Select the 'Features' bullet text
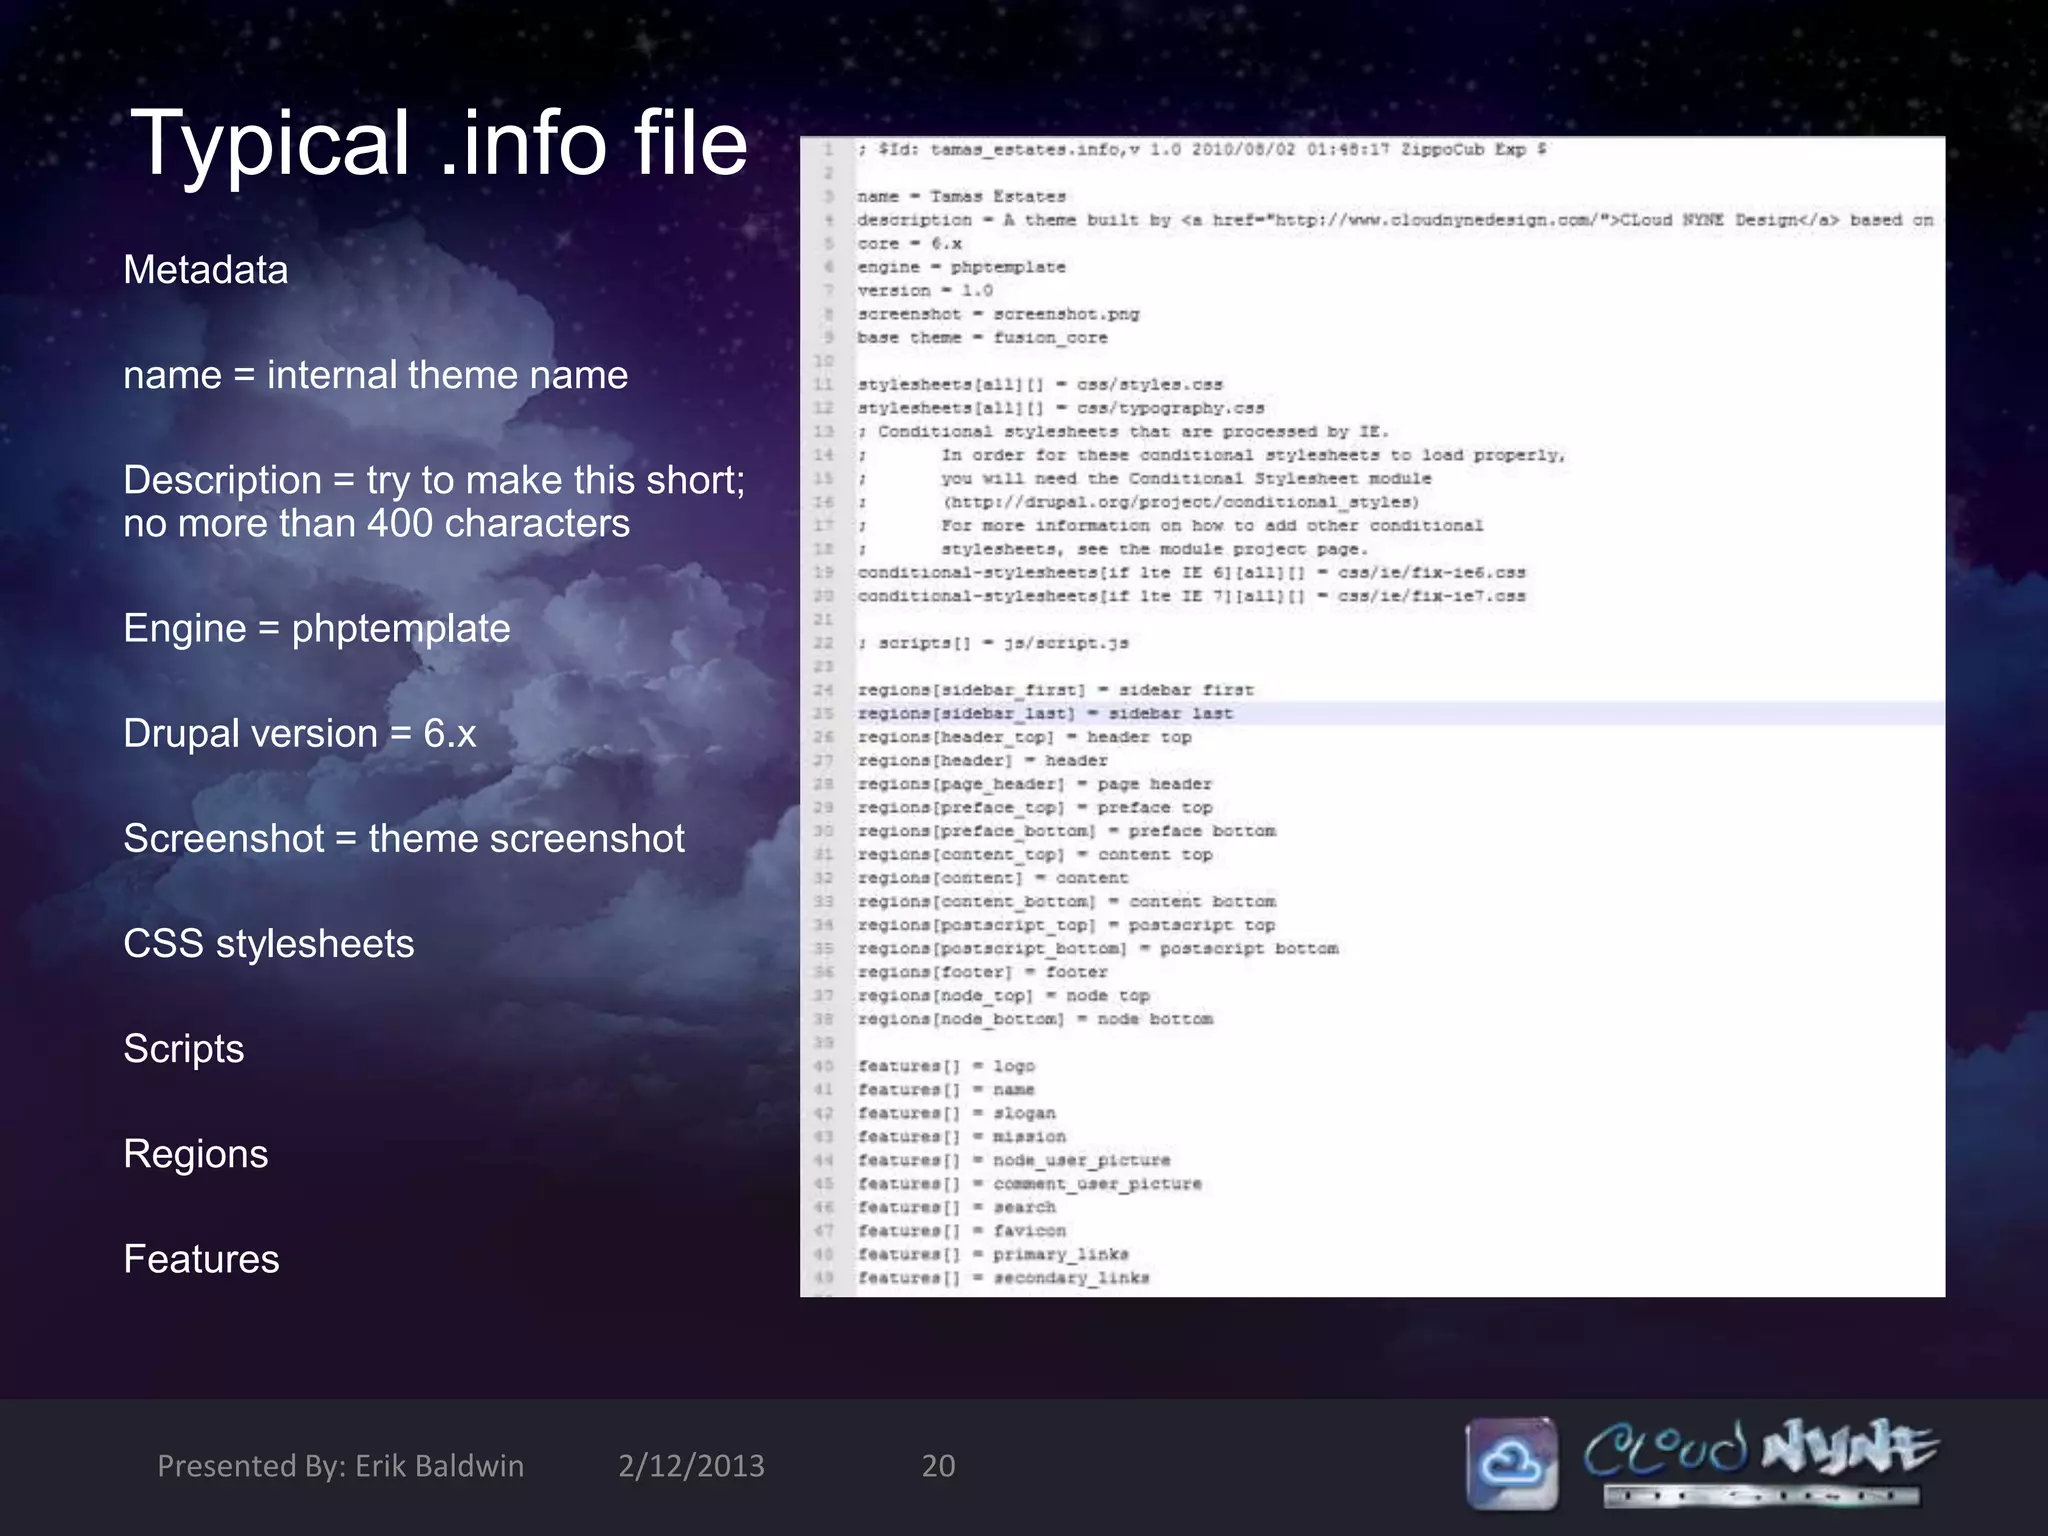This screenshot has width=2048, height=1536. point(201,1259)
